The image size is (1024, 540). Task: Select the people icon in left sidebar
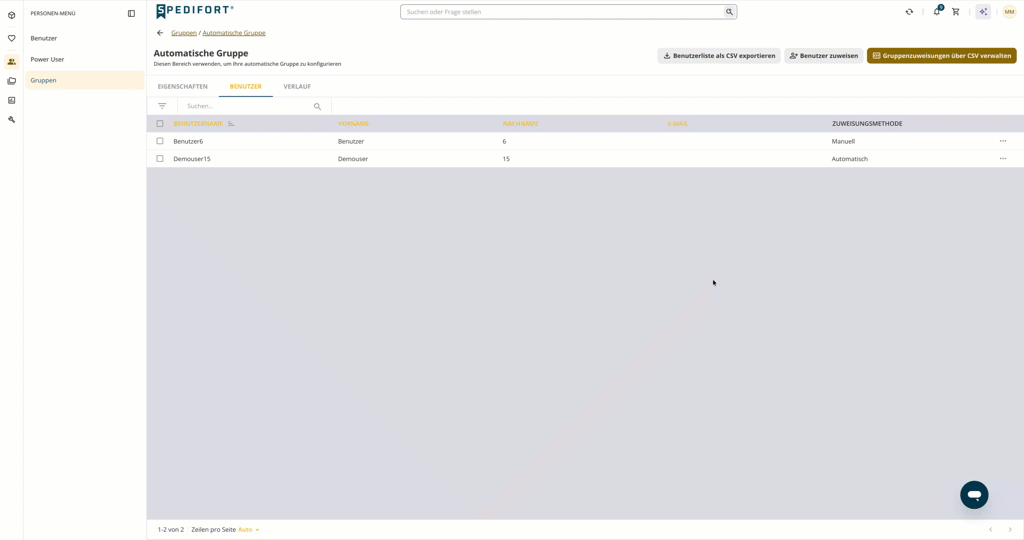coord(11,61)
